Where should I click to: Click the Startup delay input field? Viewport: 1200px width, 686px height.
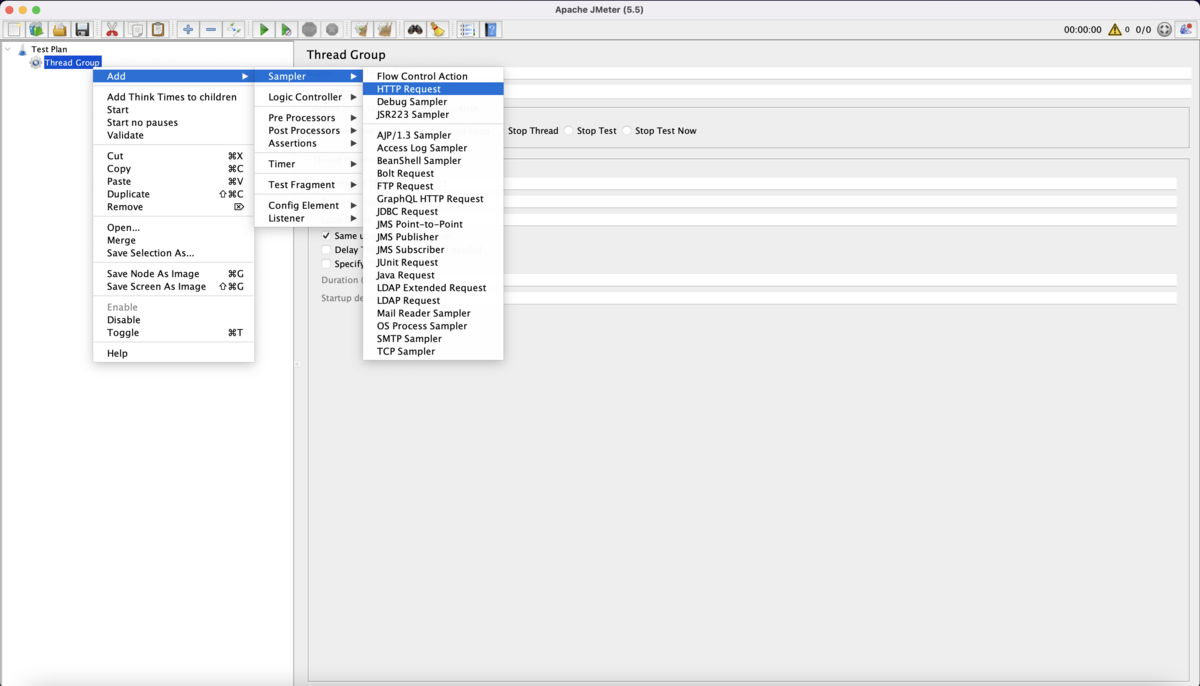(x=840, y=298)
